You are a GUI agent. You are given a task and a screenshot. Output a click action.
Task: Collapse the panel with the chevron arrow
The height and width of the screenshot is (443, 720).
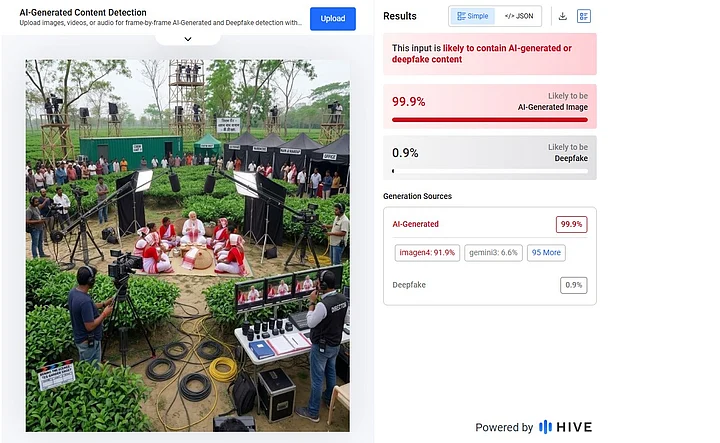click(188, 39)
